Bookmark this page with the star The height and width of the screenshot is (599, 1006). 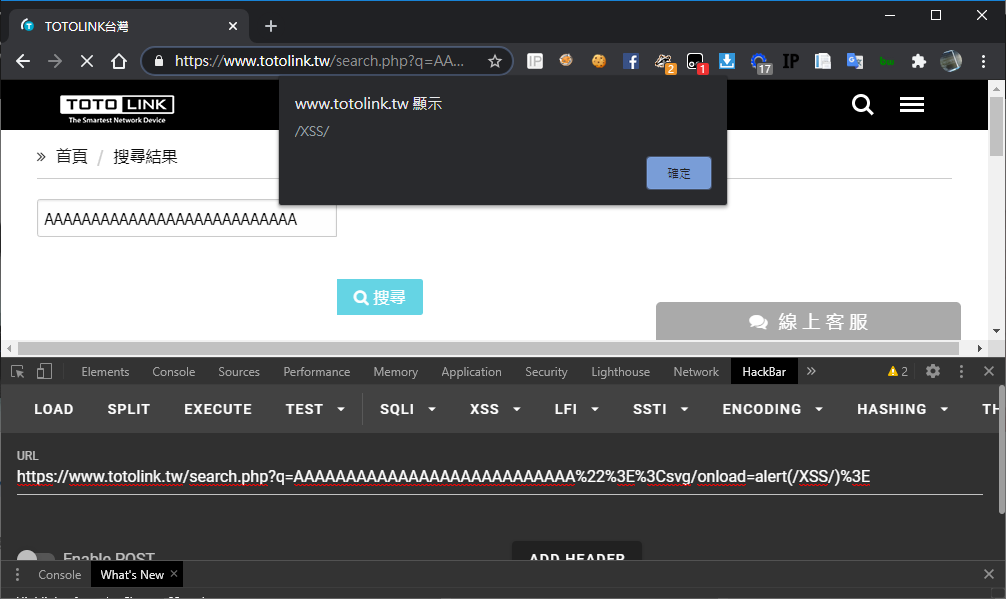pos(495,61)
